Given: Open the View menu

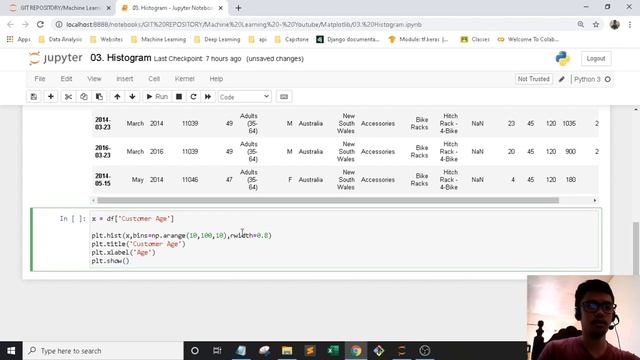Looking at the screenshot, I should [94, 79].
